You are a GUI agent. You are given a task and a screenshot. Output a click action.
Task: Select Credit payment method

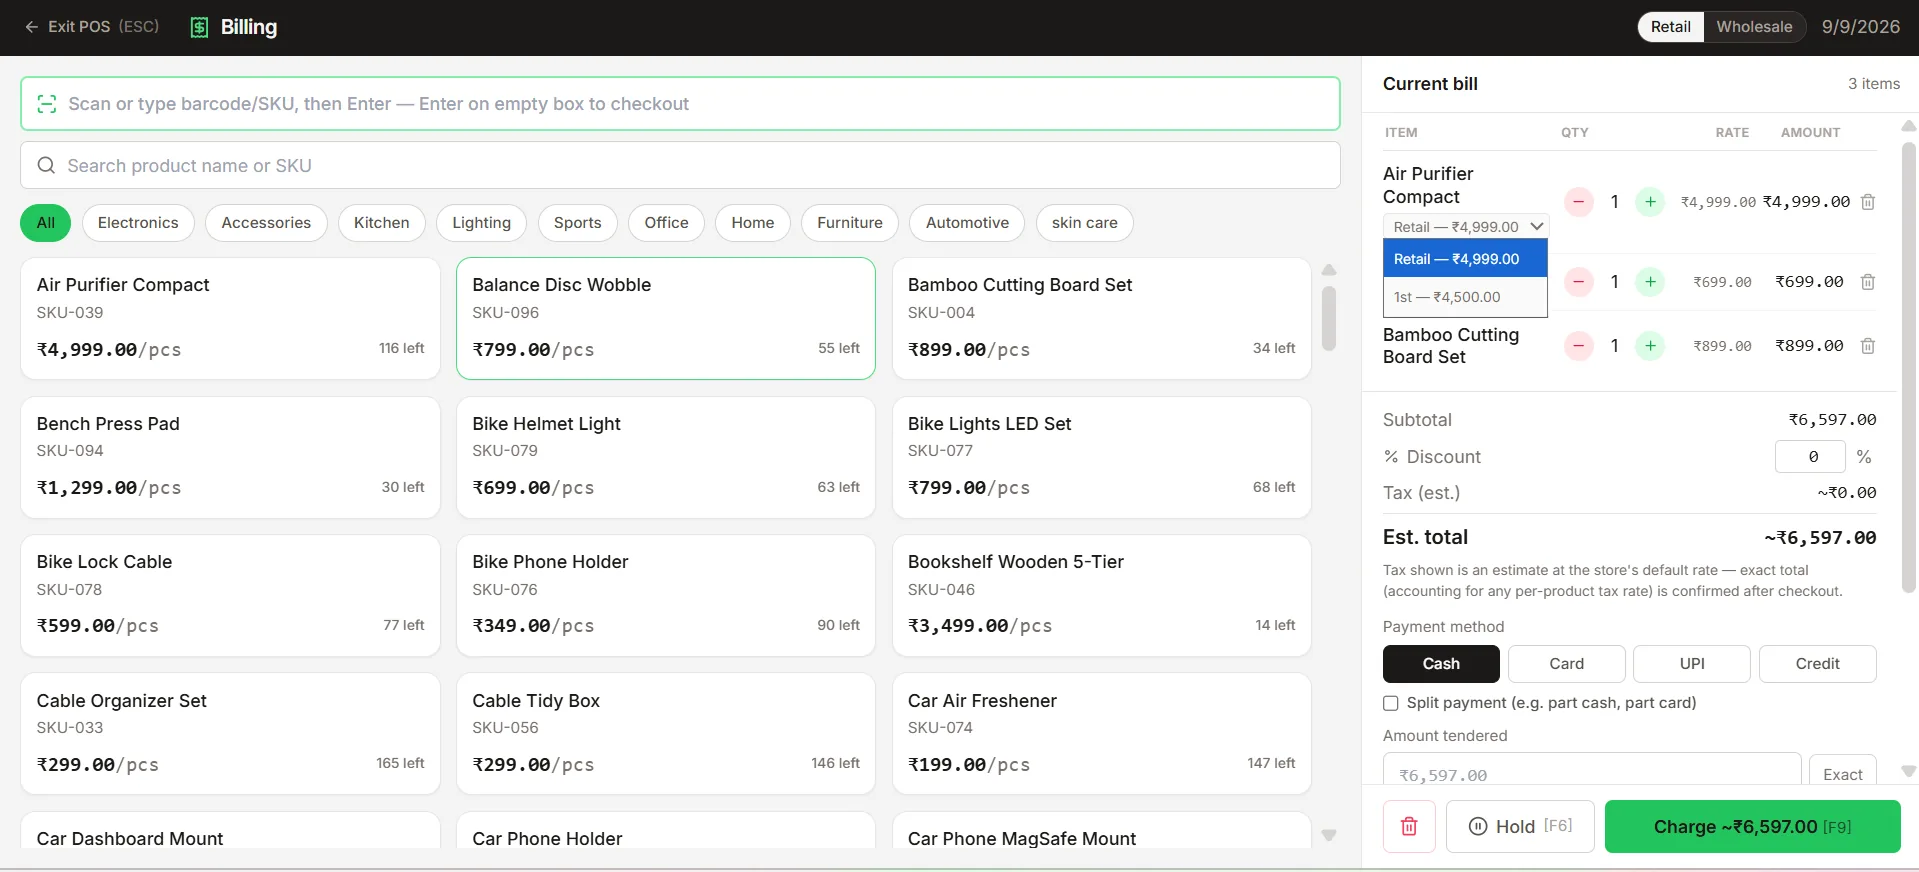point(1817,664)
